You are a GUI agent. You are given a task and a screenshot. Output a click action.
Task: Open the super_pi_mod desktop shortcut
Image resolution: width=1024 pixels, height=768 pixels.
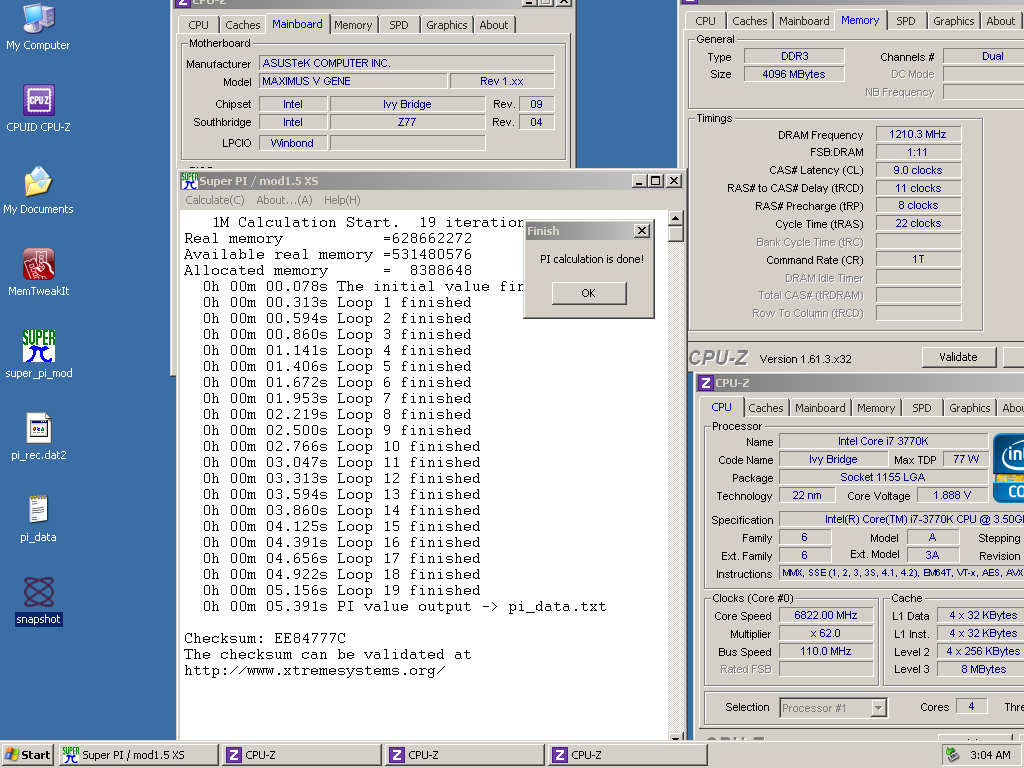[38, 346]
